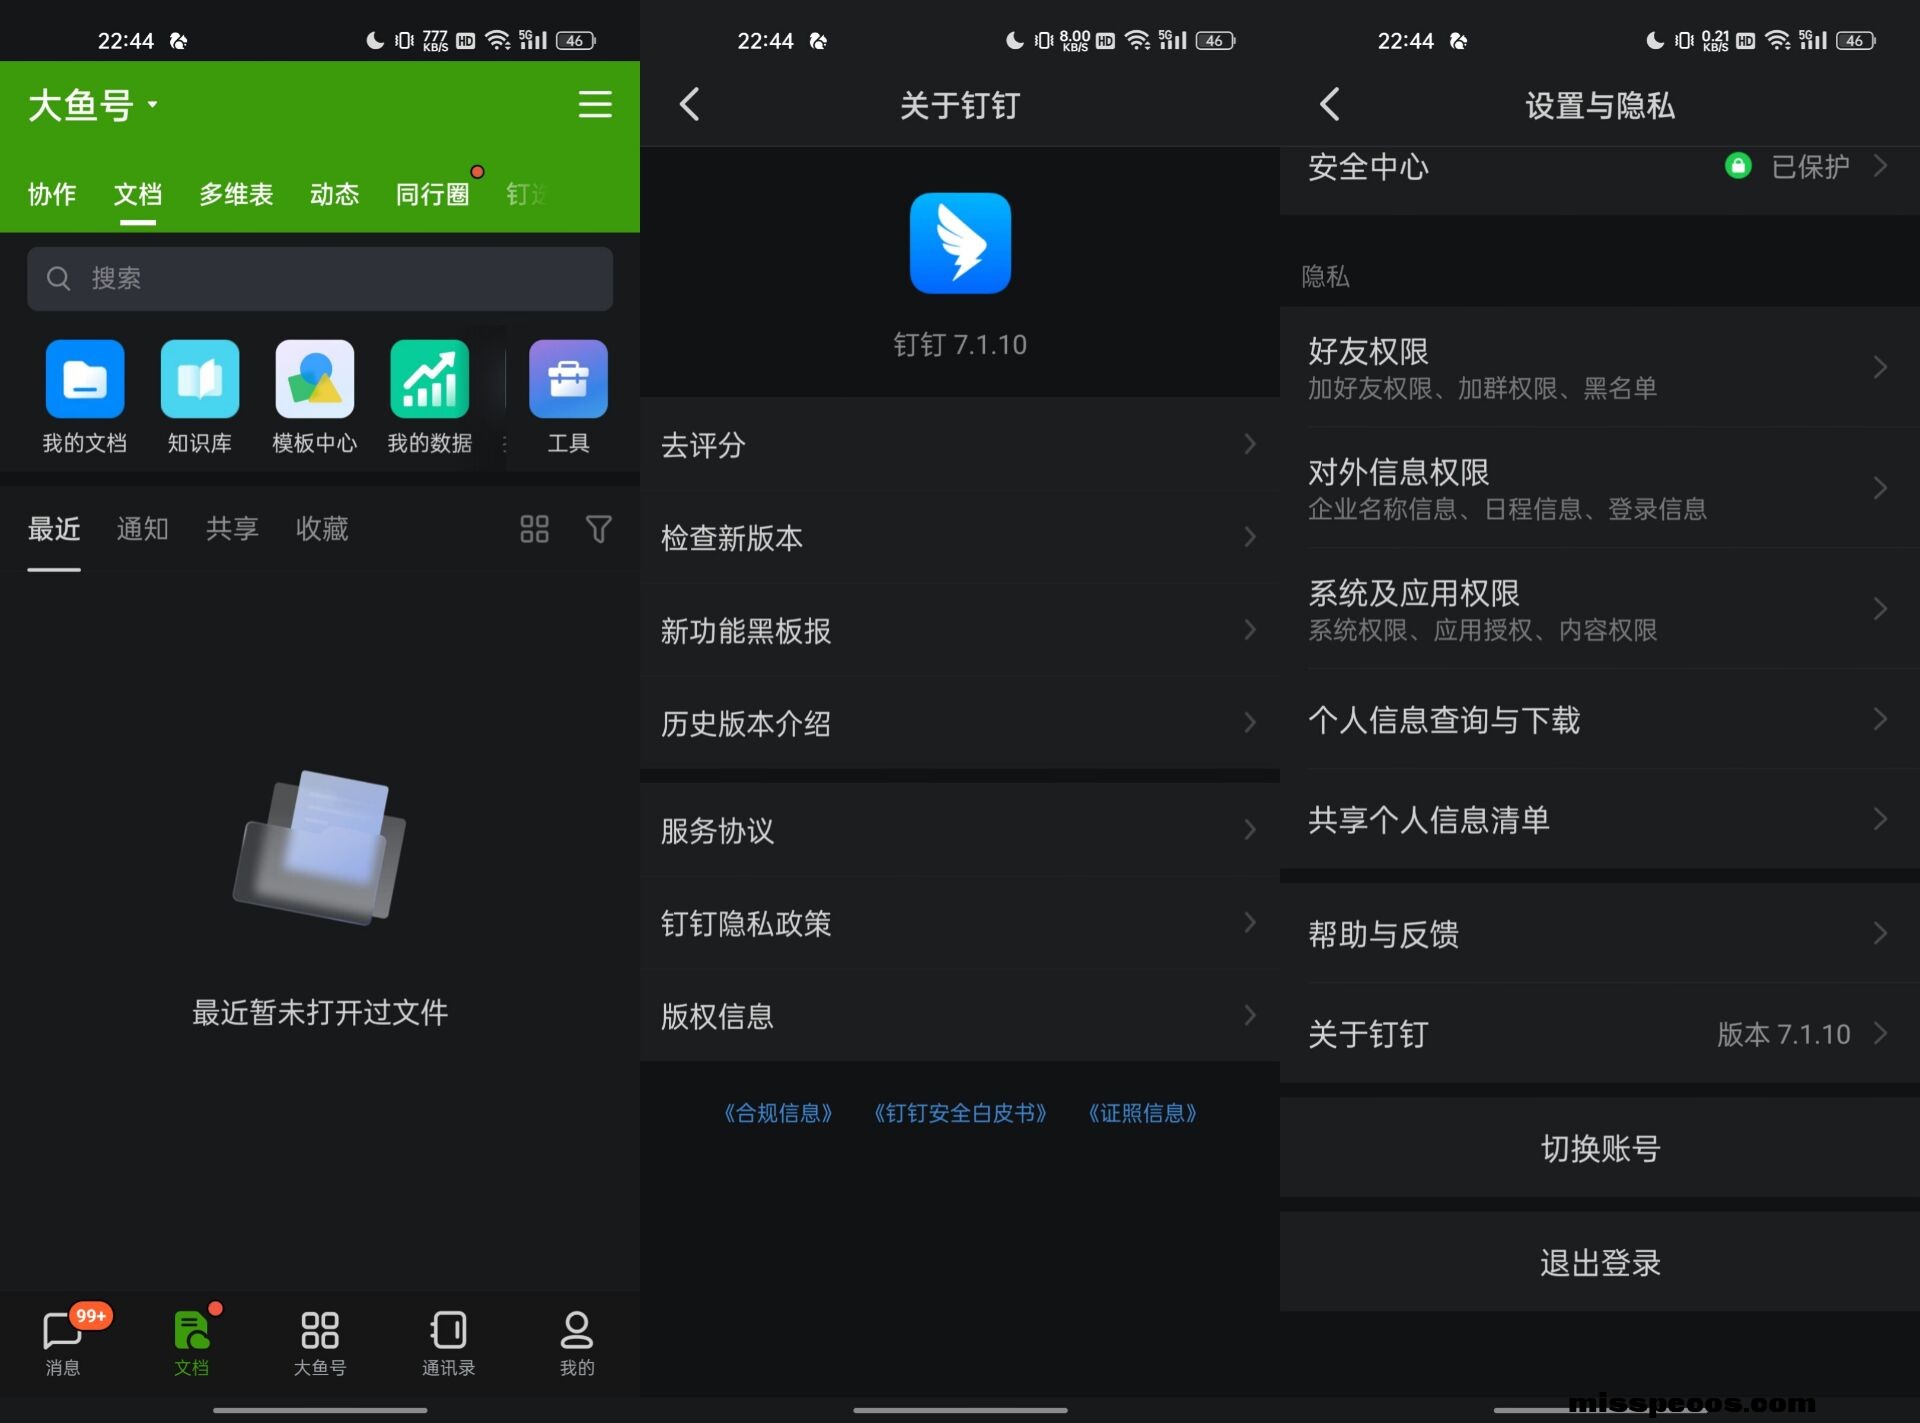Open 个人信息查询与下载 entry
The image size is (1920, 1423).
tap(1600, 720)
